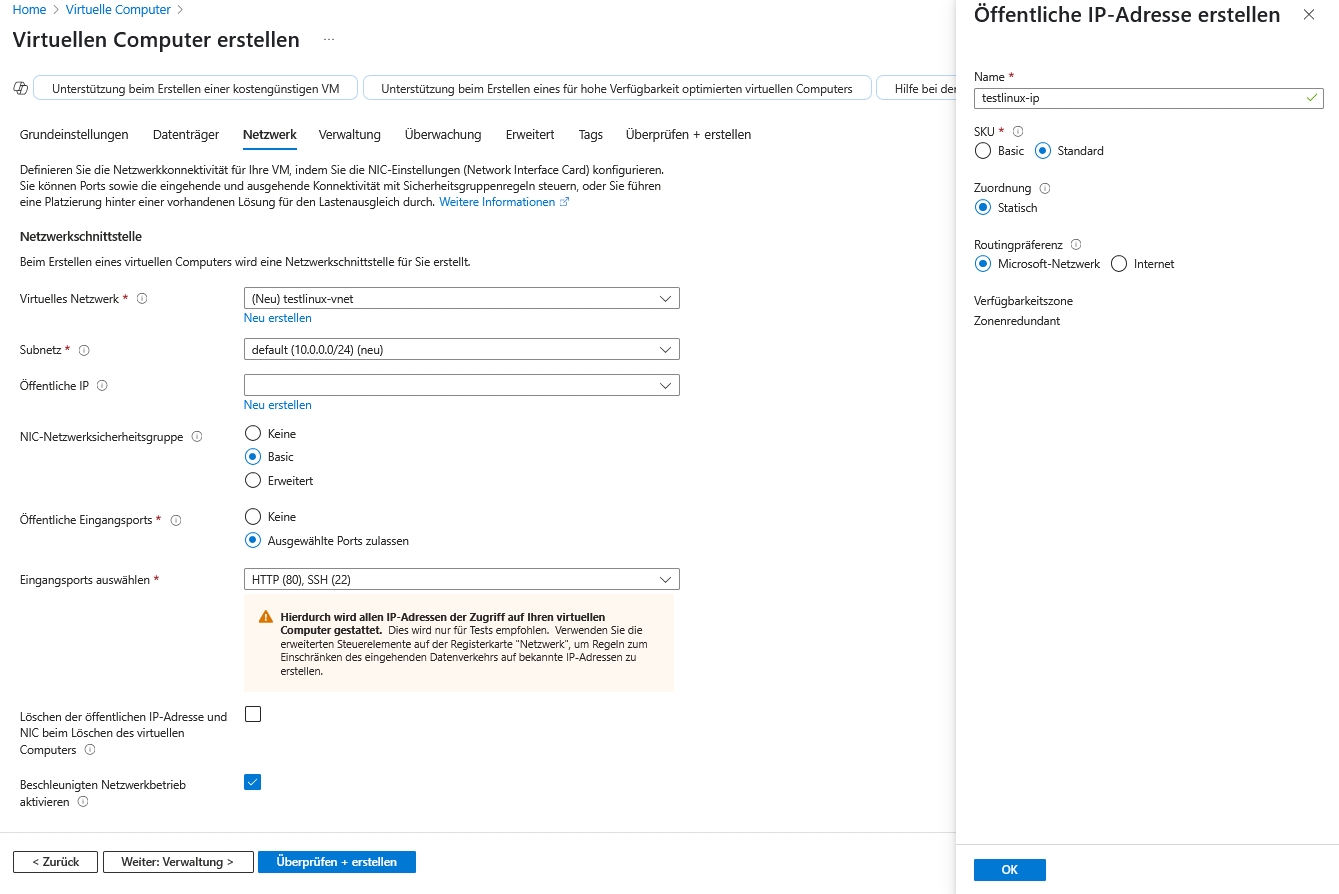
Task: Click info icon next to Routingpräferenz
Action: 1076,244
